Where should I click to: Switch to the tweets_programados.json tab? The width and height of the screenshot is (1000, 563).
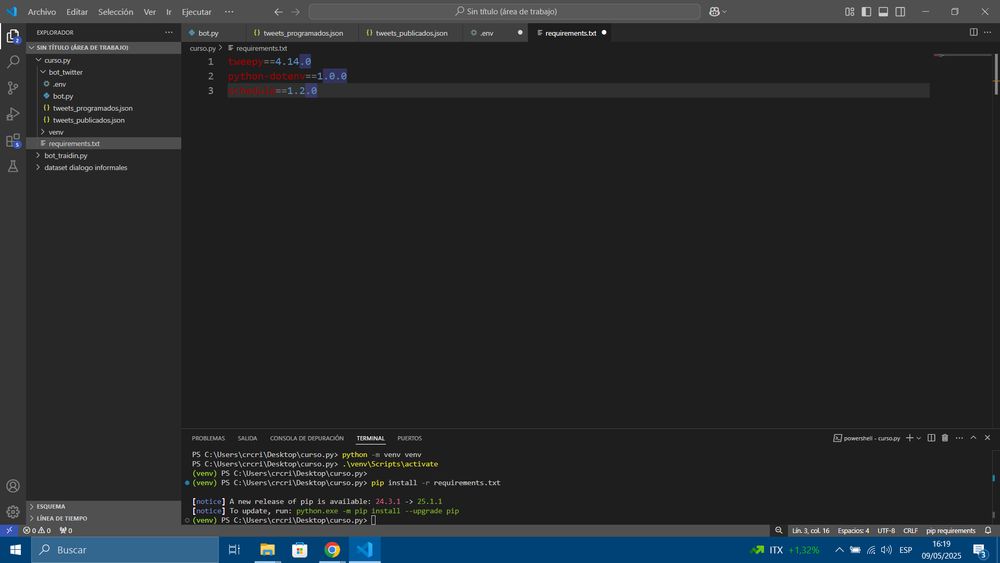(x=303, y=33)
